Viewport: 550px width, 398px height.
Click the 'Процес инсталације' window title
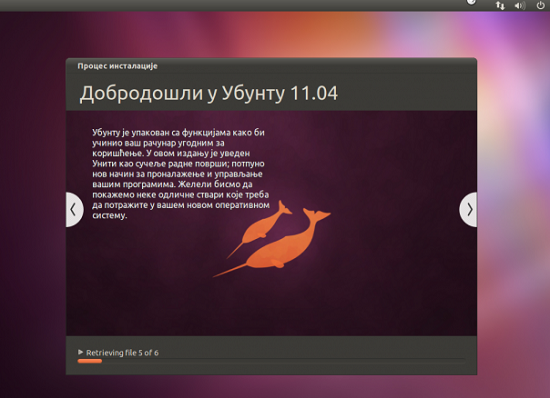118,66
